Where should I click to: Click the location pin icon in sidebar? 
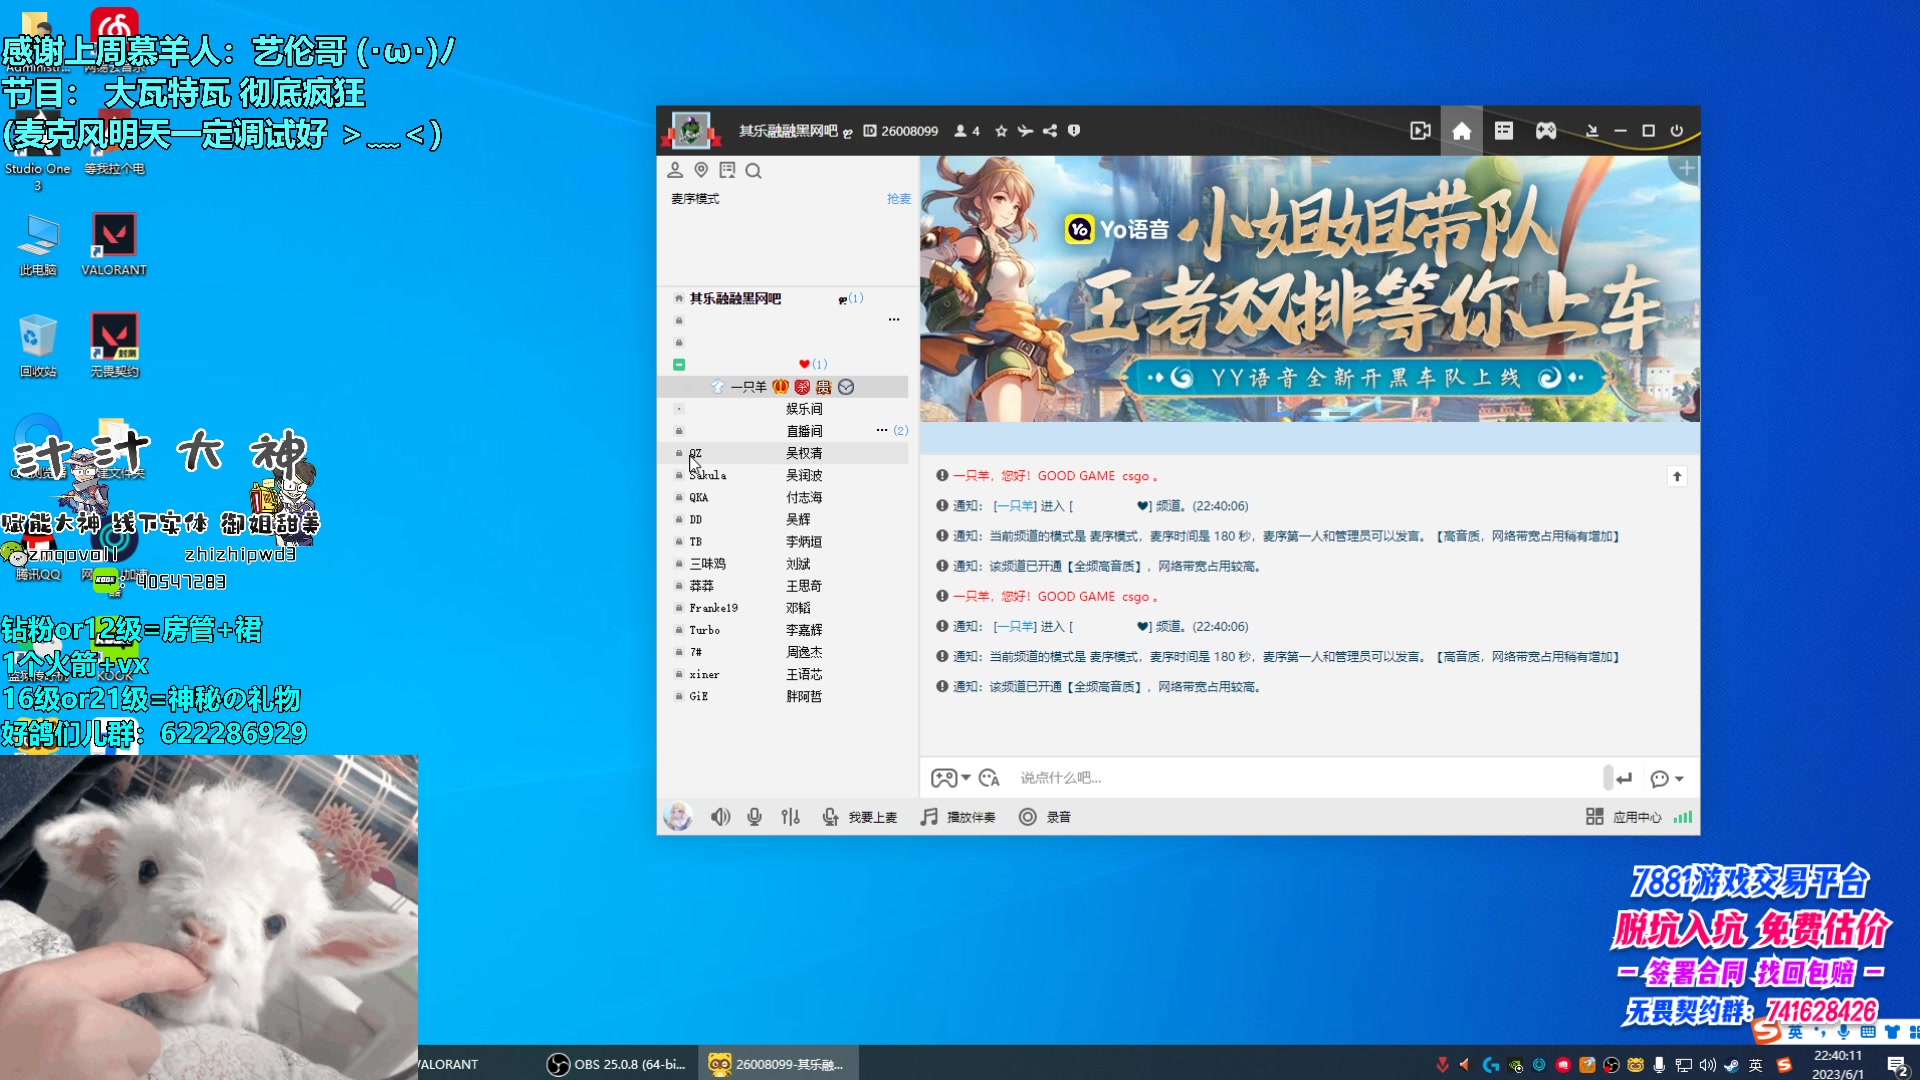[701, 170]
